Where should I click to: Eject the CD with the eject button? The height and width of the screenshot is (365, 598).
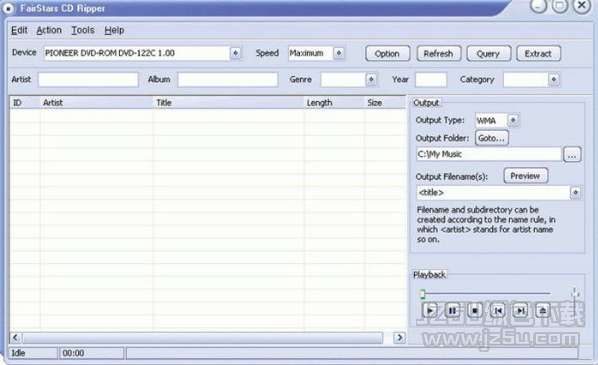(x=543, y=310)
